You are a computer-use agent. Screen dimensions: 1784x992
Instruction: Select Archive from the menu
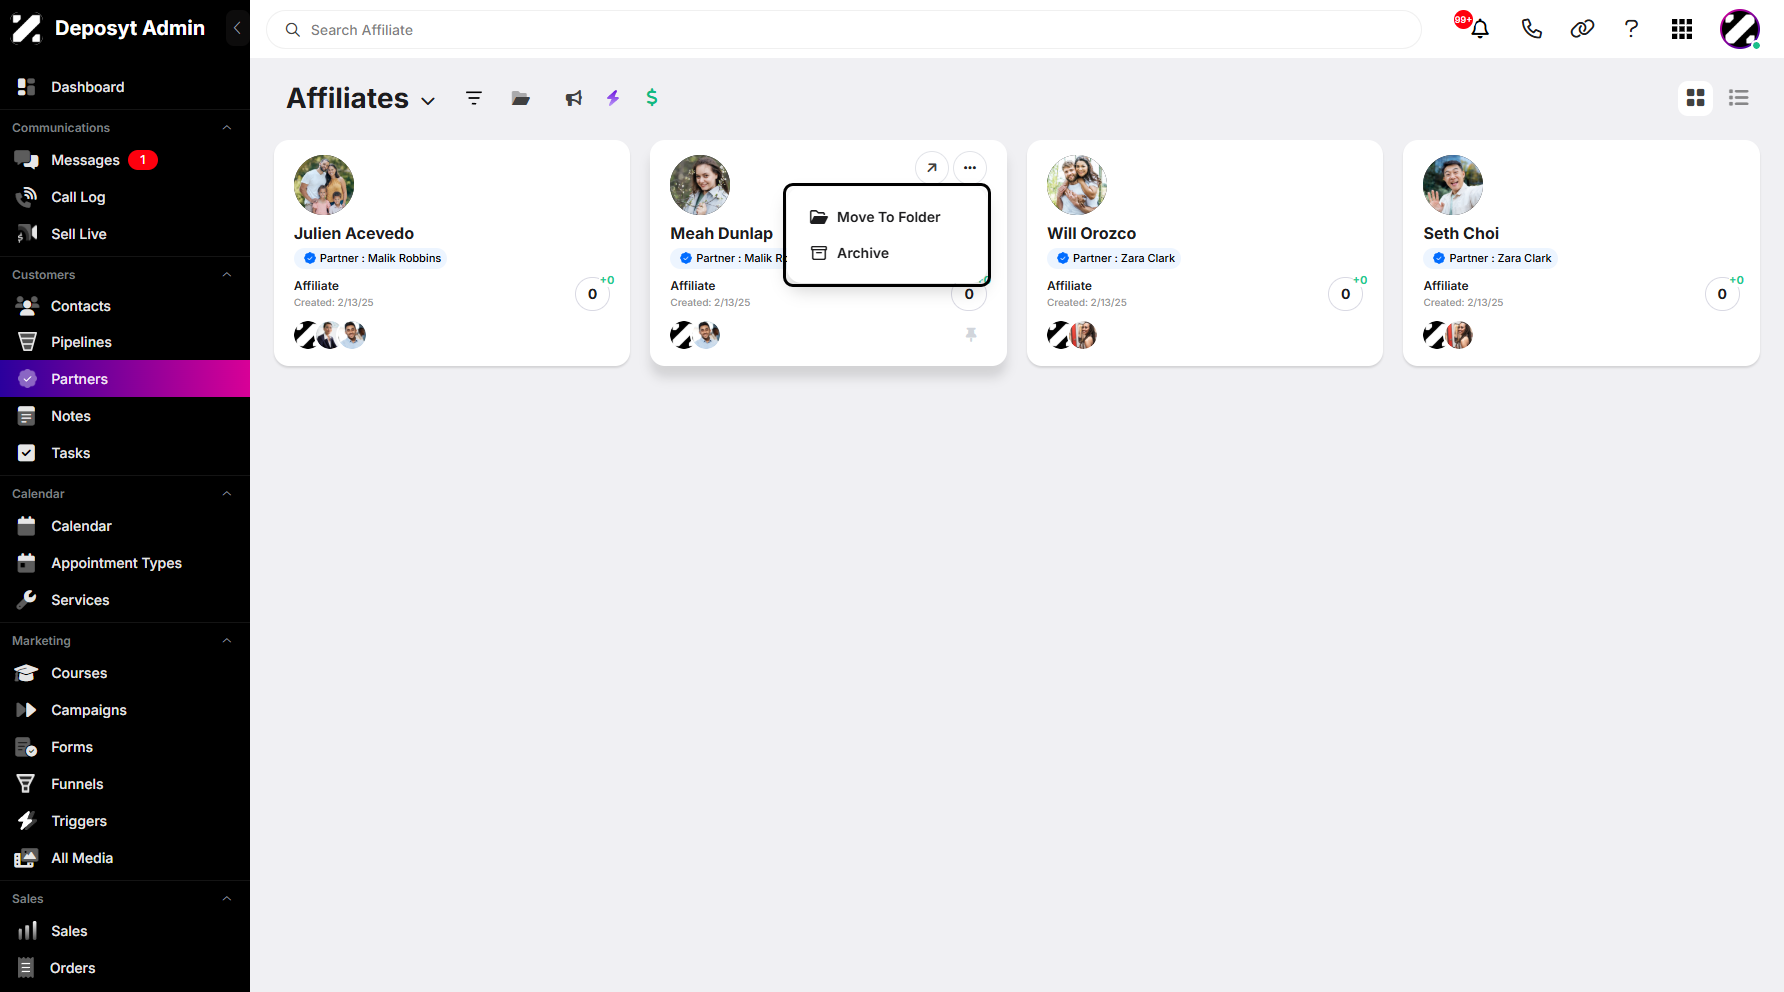click(x=888, y=253)
